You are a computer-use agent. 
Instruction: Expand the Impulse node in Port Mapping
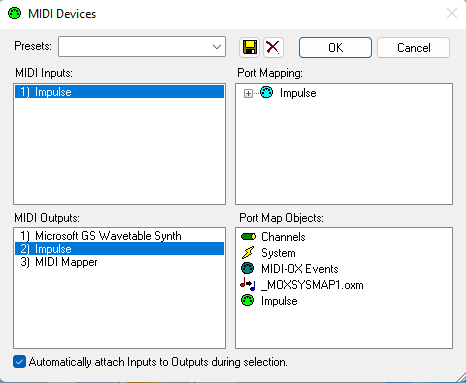point(248,94)
